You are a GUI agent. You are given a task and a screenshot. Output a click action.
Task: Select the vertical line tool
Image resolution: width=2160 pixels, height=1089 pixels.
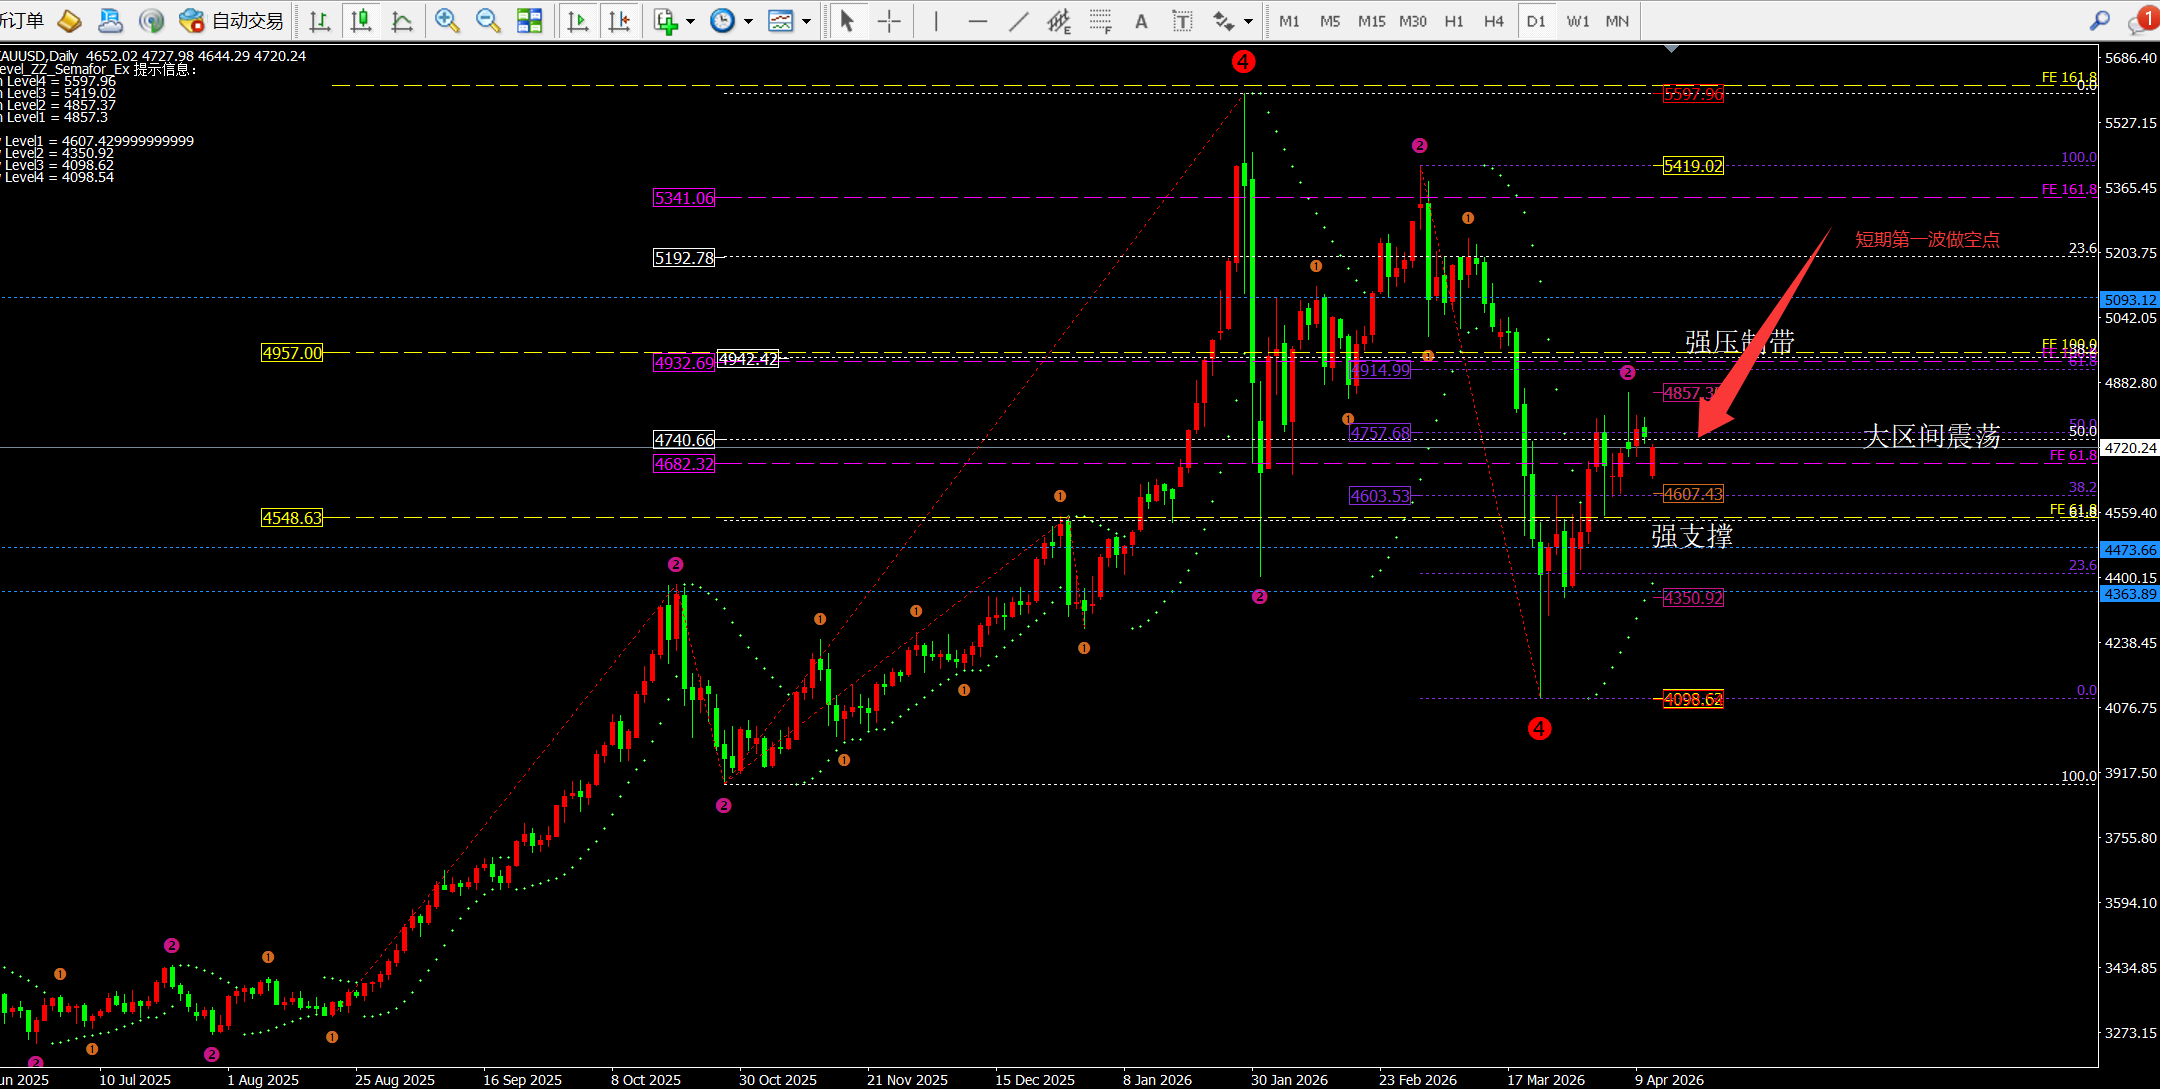[936, 21]
